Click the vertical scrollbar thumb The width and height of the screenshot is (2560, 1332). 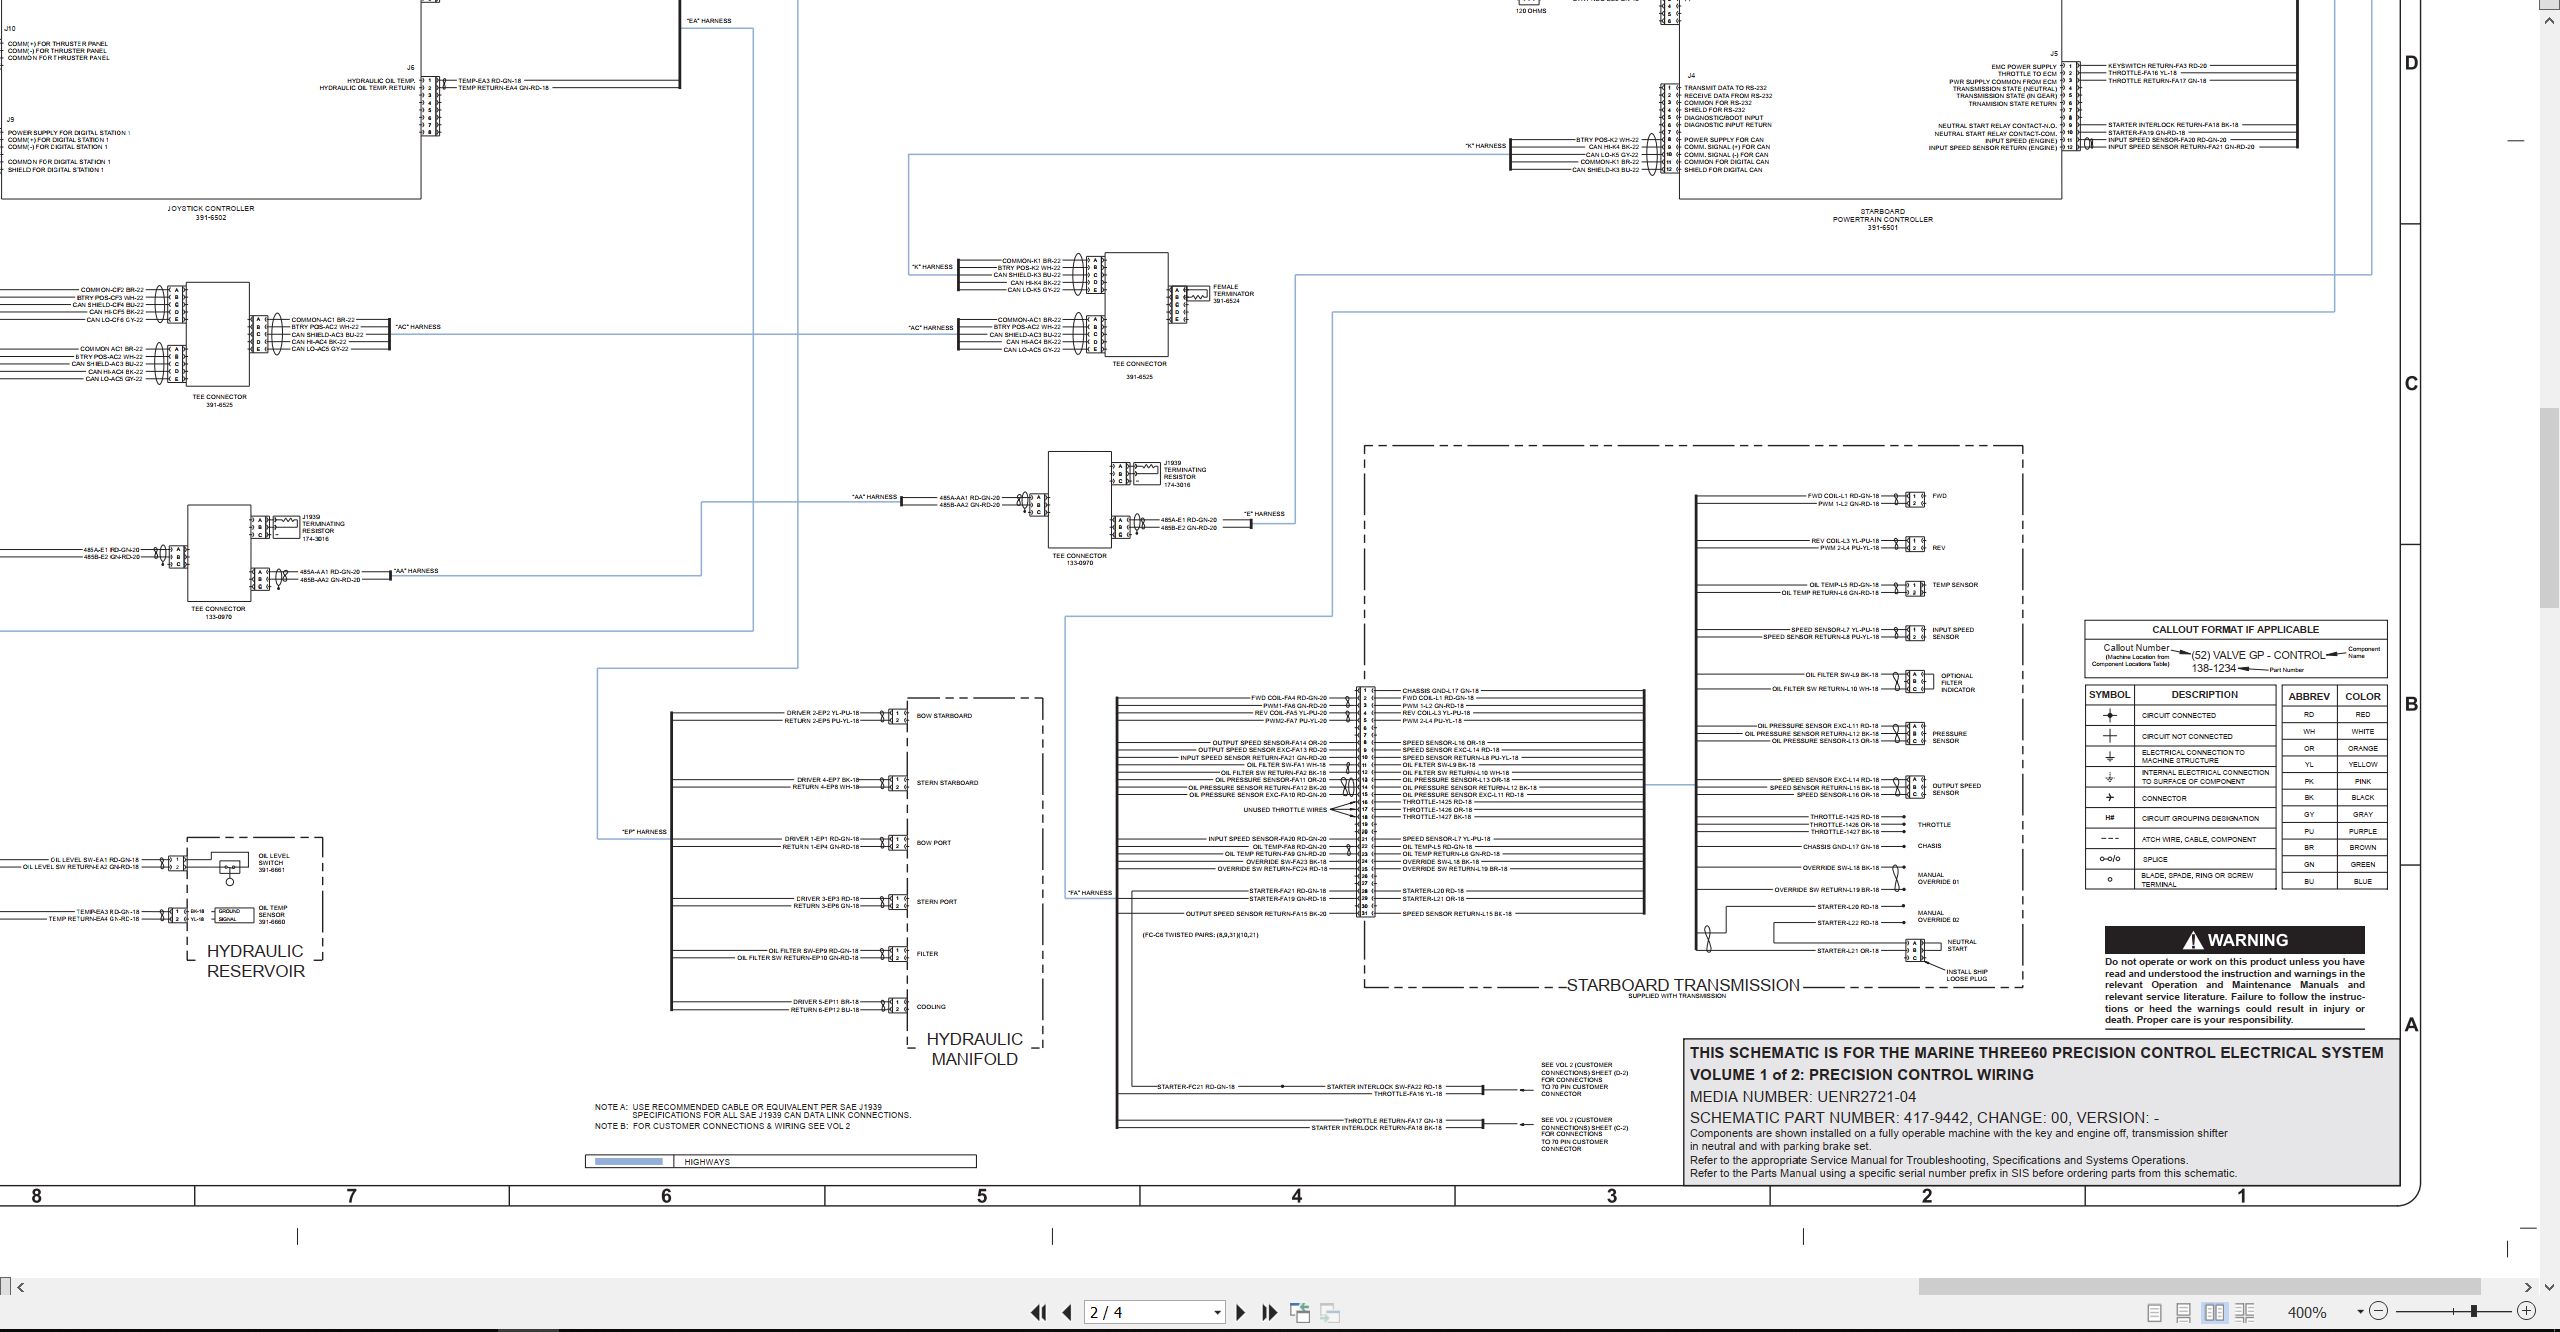(2549, 506)
